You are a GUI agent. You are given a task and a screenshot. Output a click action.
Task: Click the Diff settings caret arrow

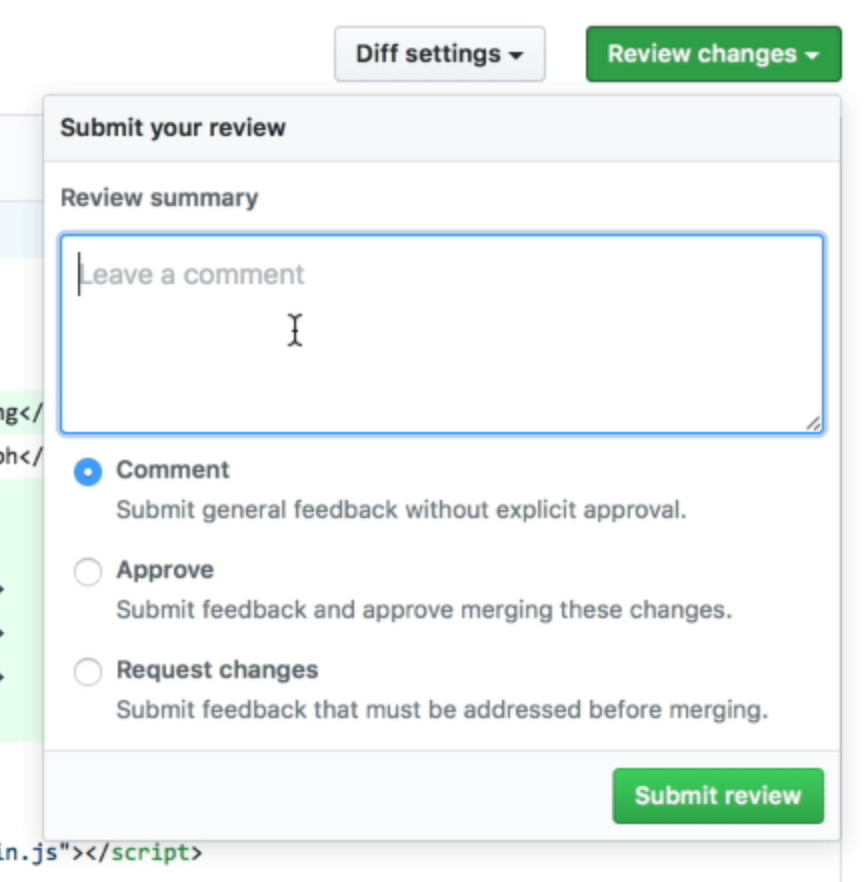[x=516, y=56]
